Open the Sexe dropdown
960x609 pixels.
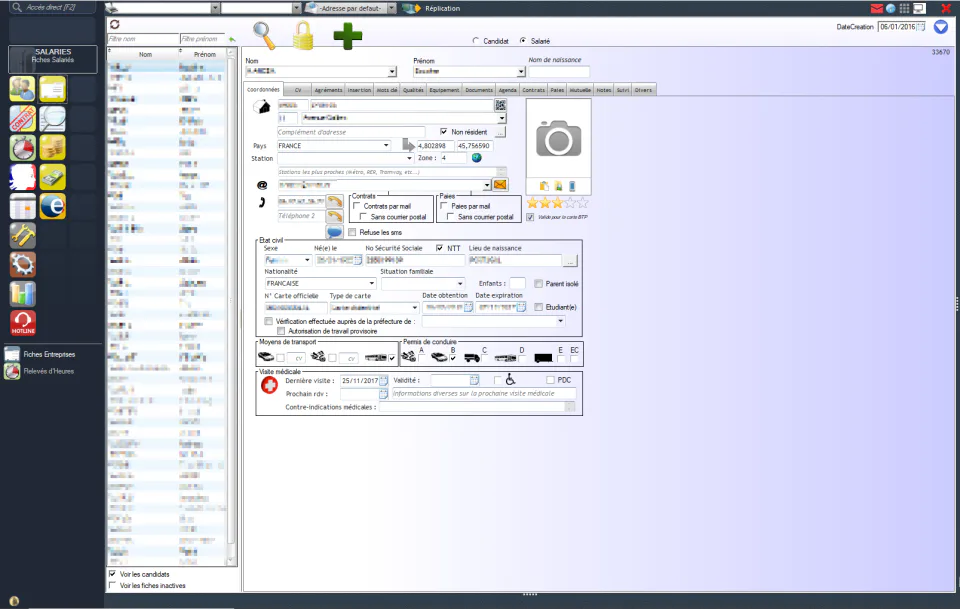coord(307,260)
